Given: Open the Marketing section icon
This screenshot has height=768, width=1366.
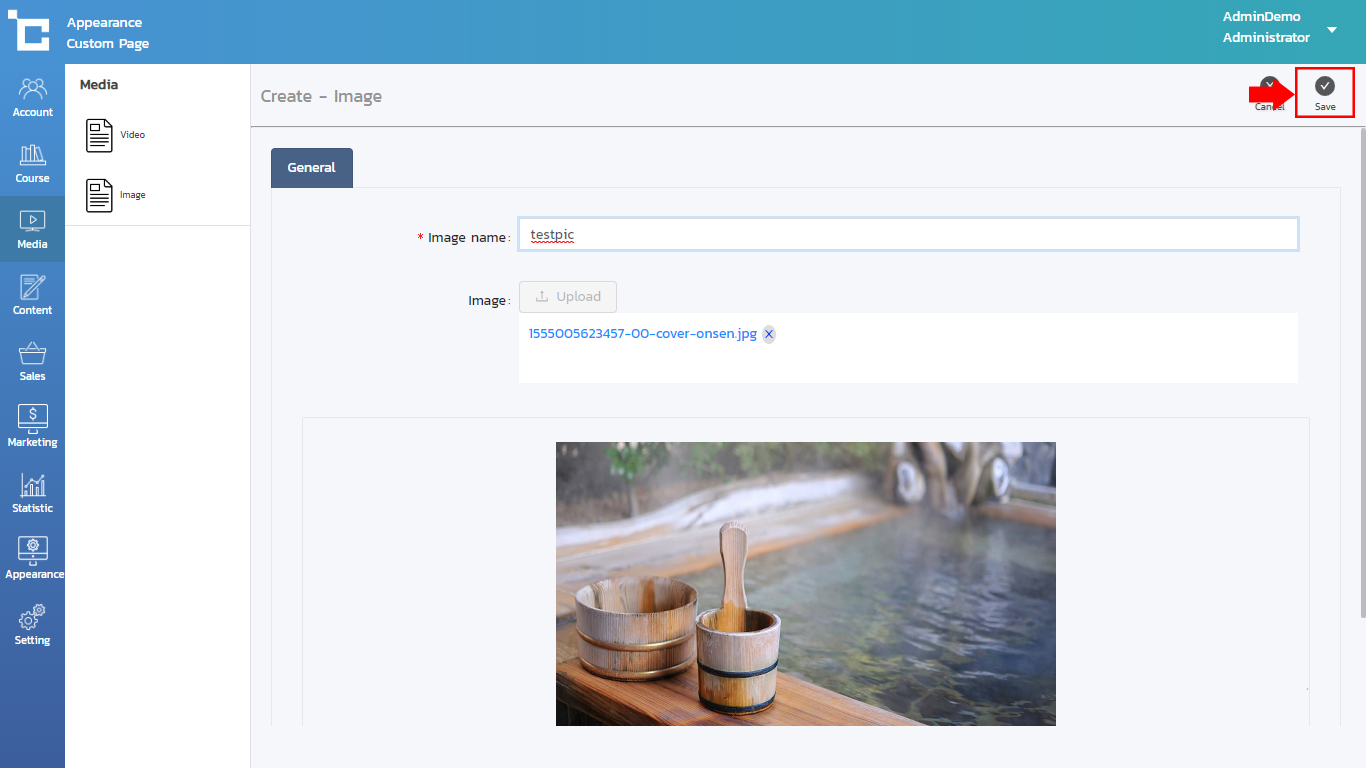Looking at the screenshot, I should 32,427.
